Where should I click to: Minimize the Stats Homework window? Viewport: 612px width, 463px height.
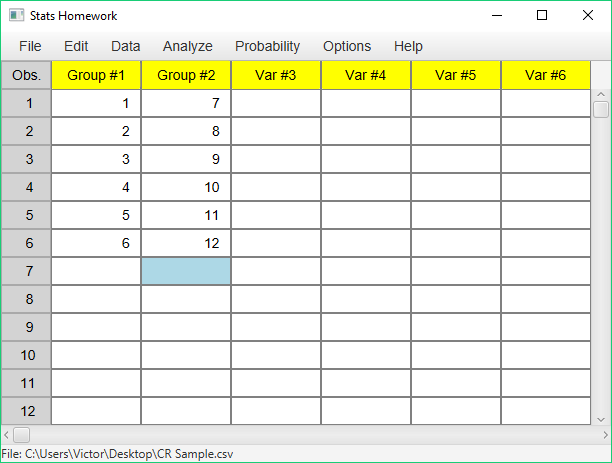pyautogui.click(x=497, y=15)
